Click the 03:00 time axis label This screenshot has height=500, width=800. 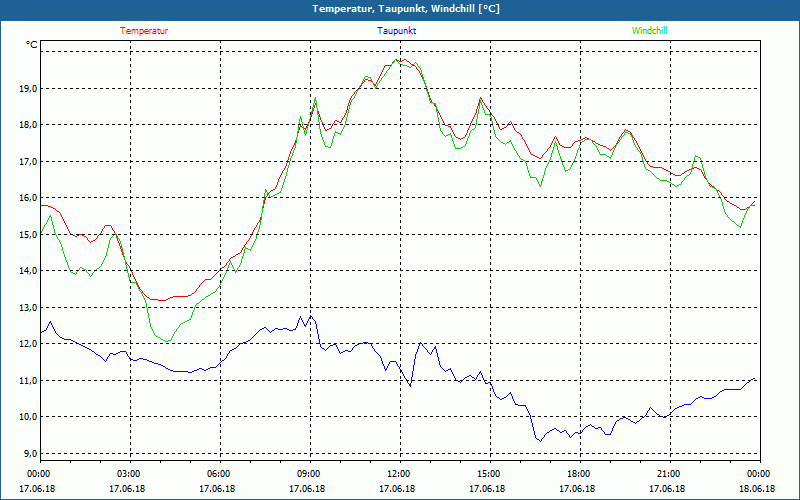coord(129,474)
